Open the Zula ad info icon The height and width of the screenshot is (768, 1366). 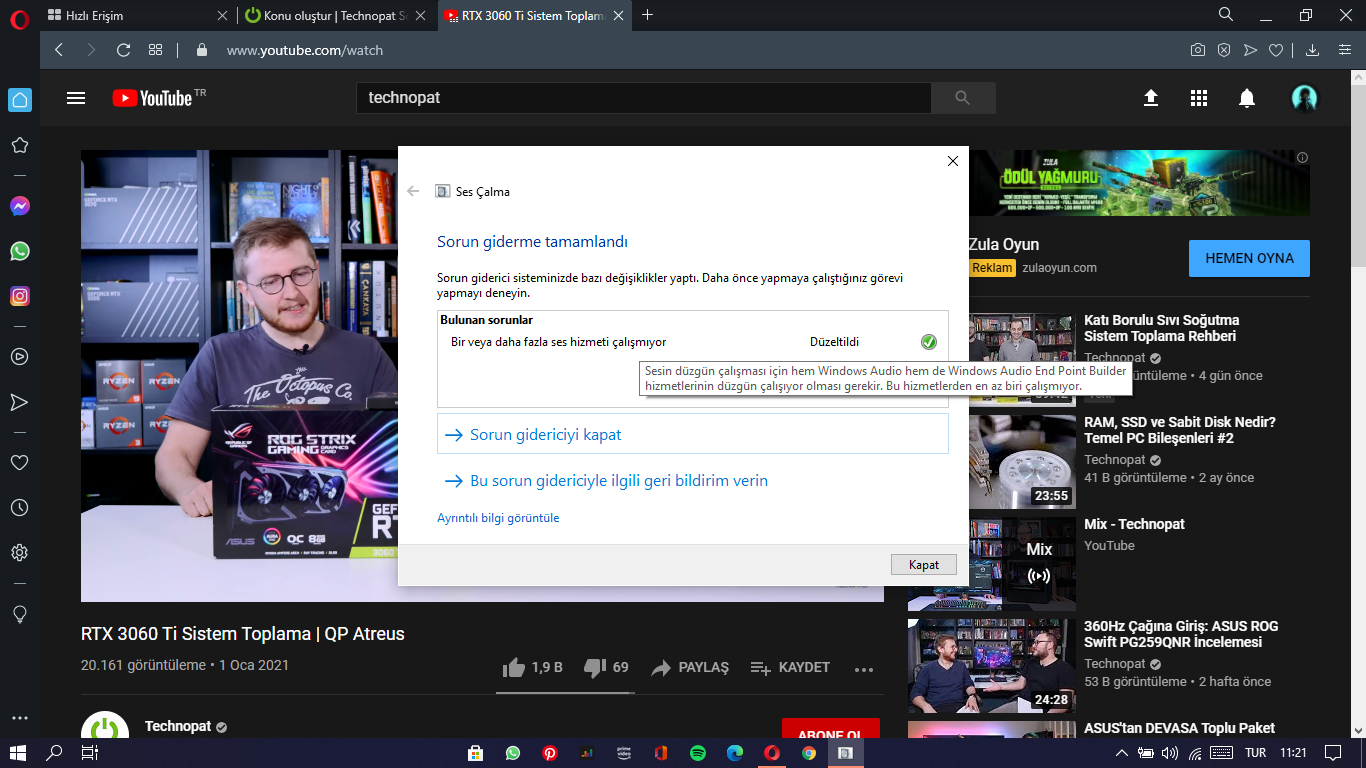pos(1302,157)
